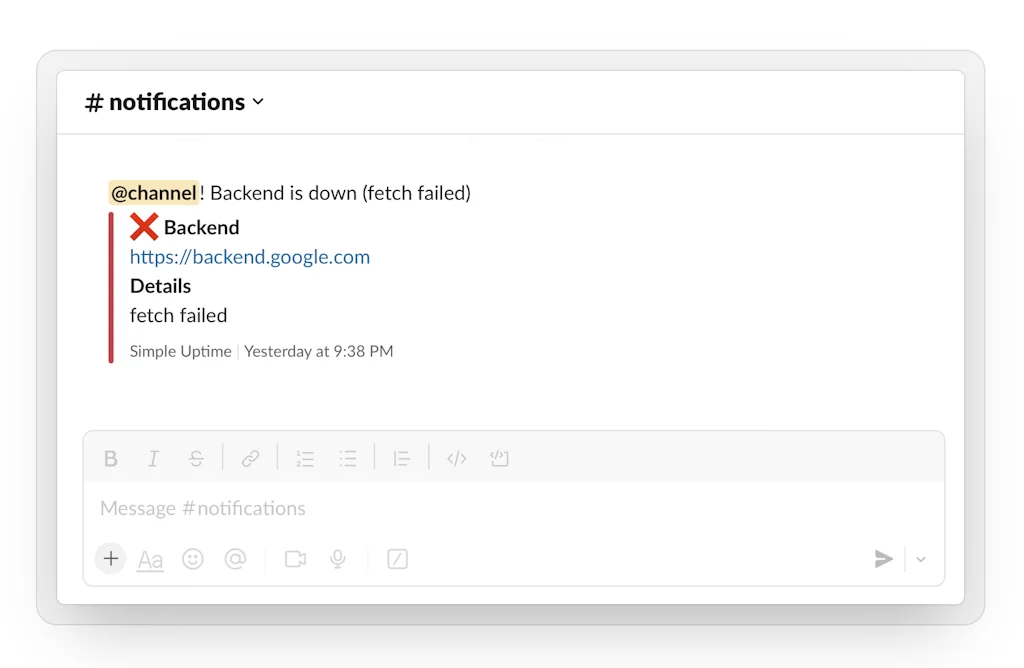Select the italic formatting icon
Viewport: 1024px width, 668px height.
153,458
